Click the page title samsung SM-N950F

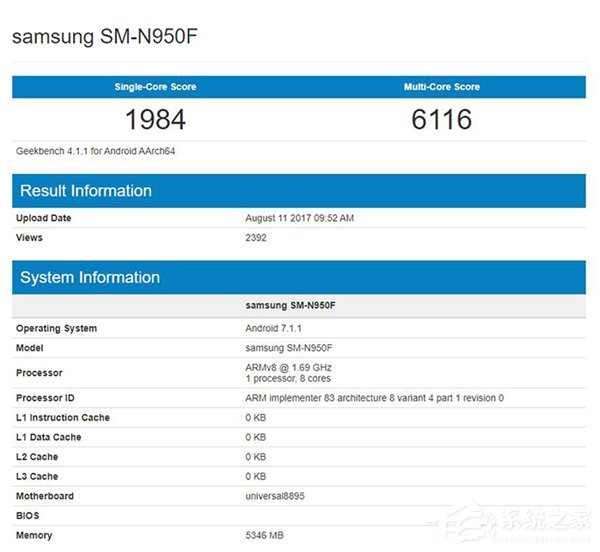(x=105, y=37)
